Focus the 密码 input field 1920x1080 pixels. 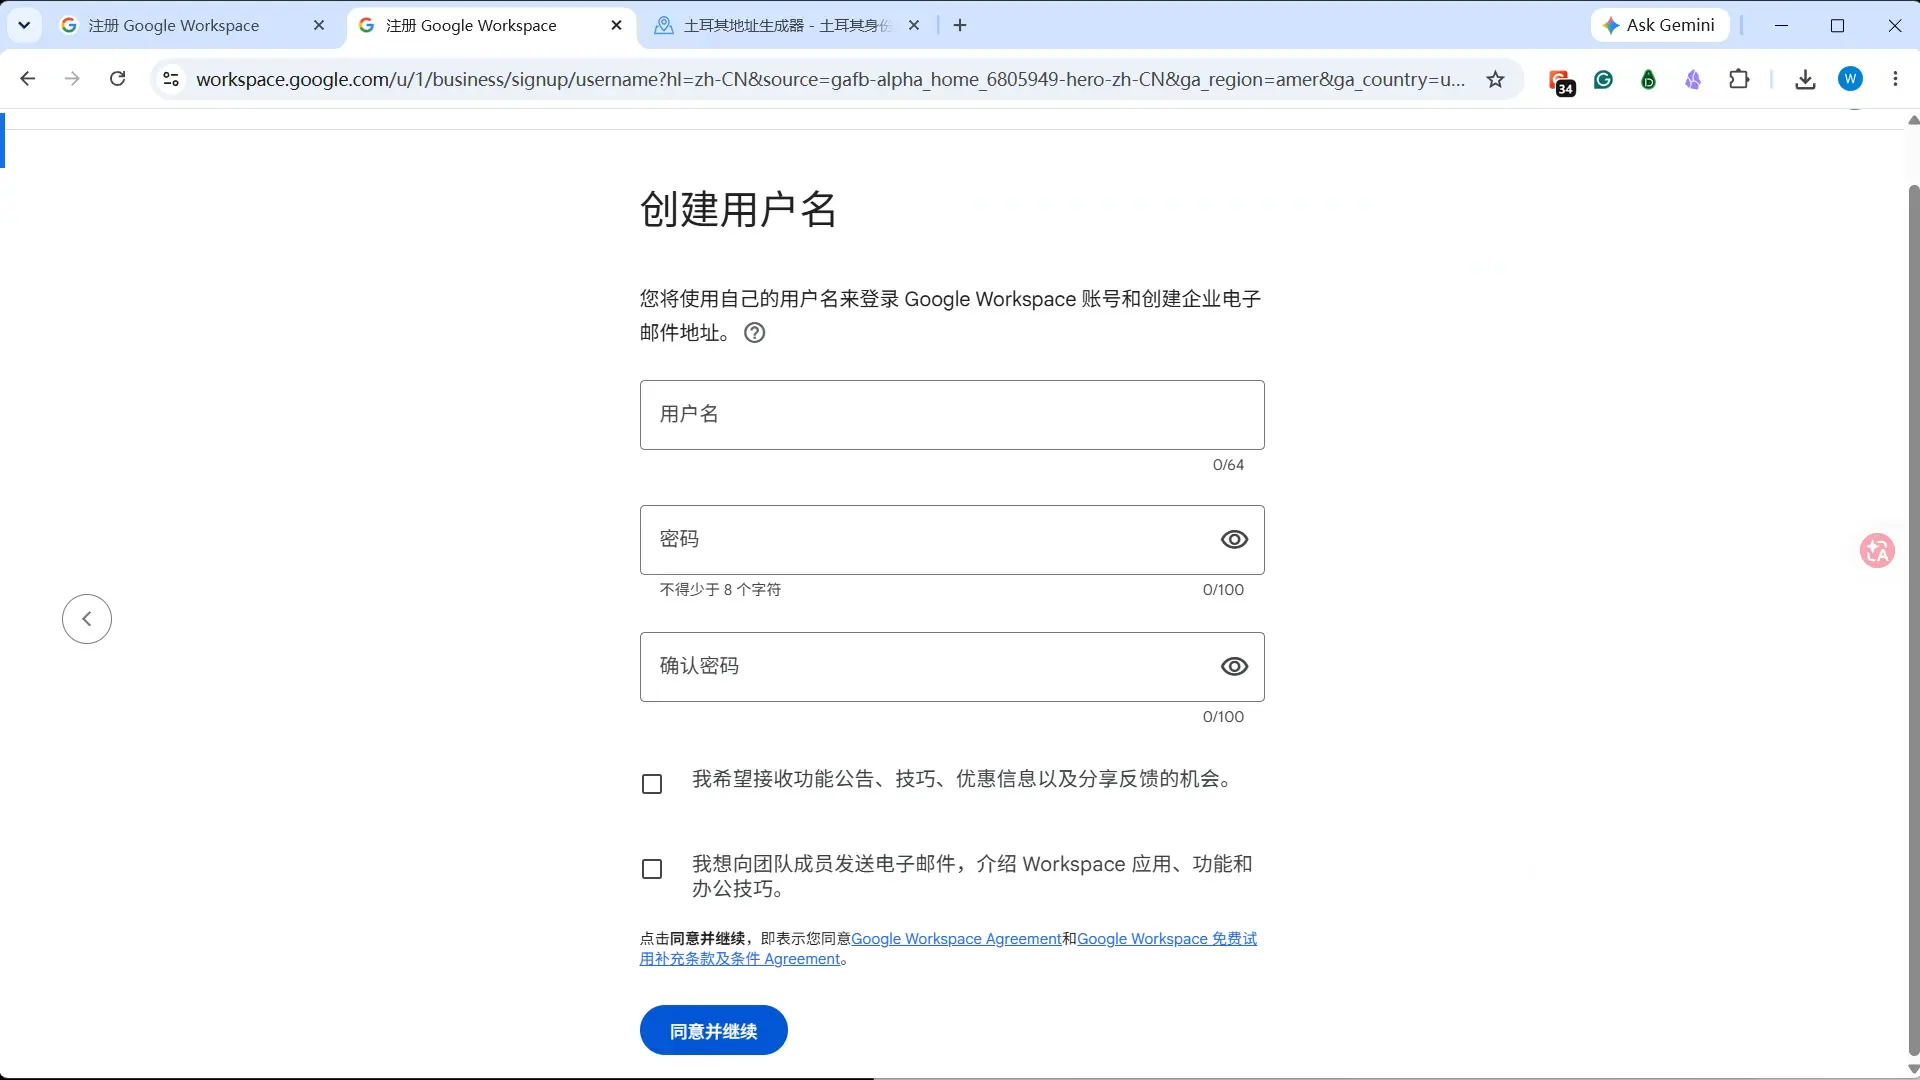[952, 540]
